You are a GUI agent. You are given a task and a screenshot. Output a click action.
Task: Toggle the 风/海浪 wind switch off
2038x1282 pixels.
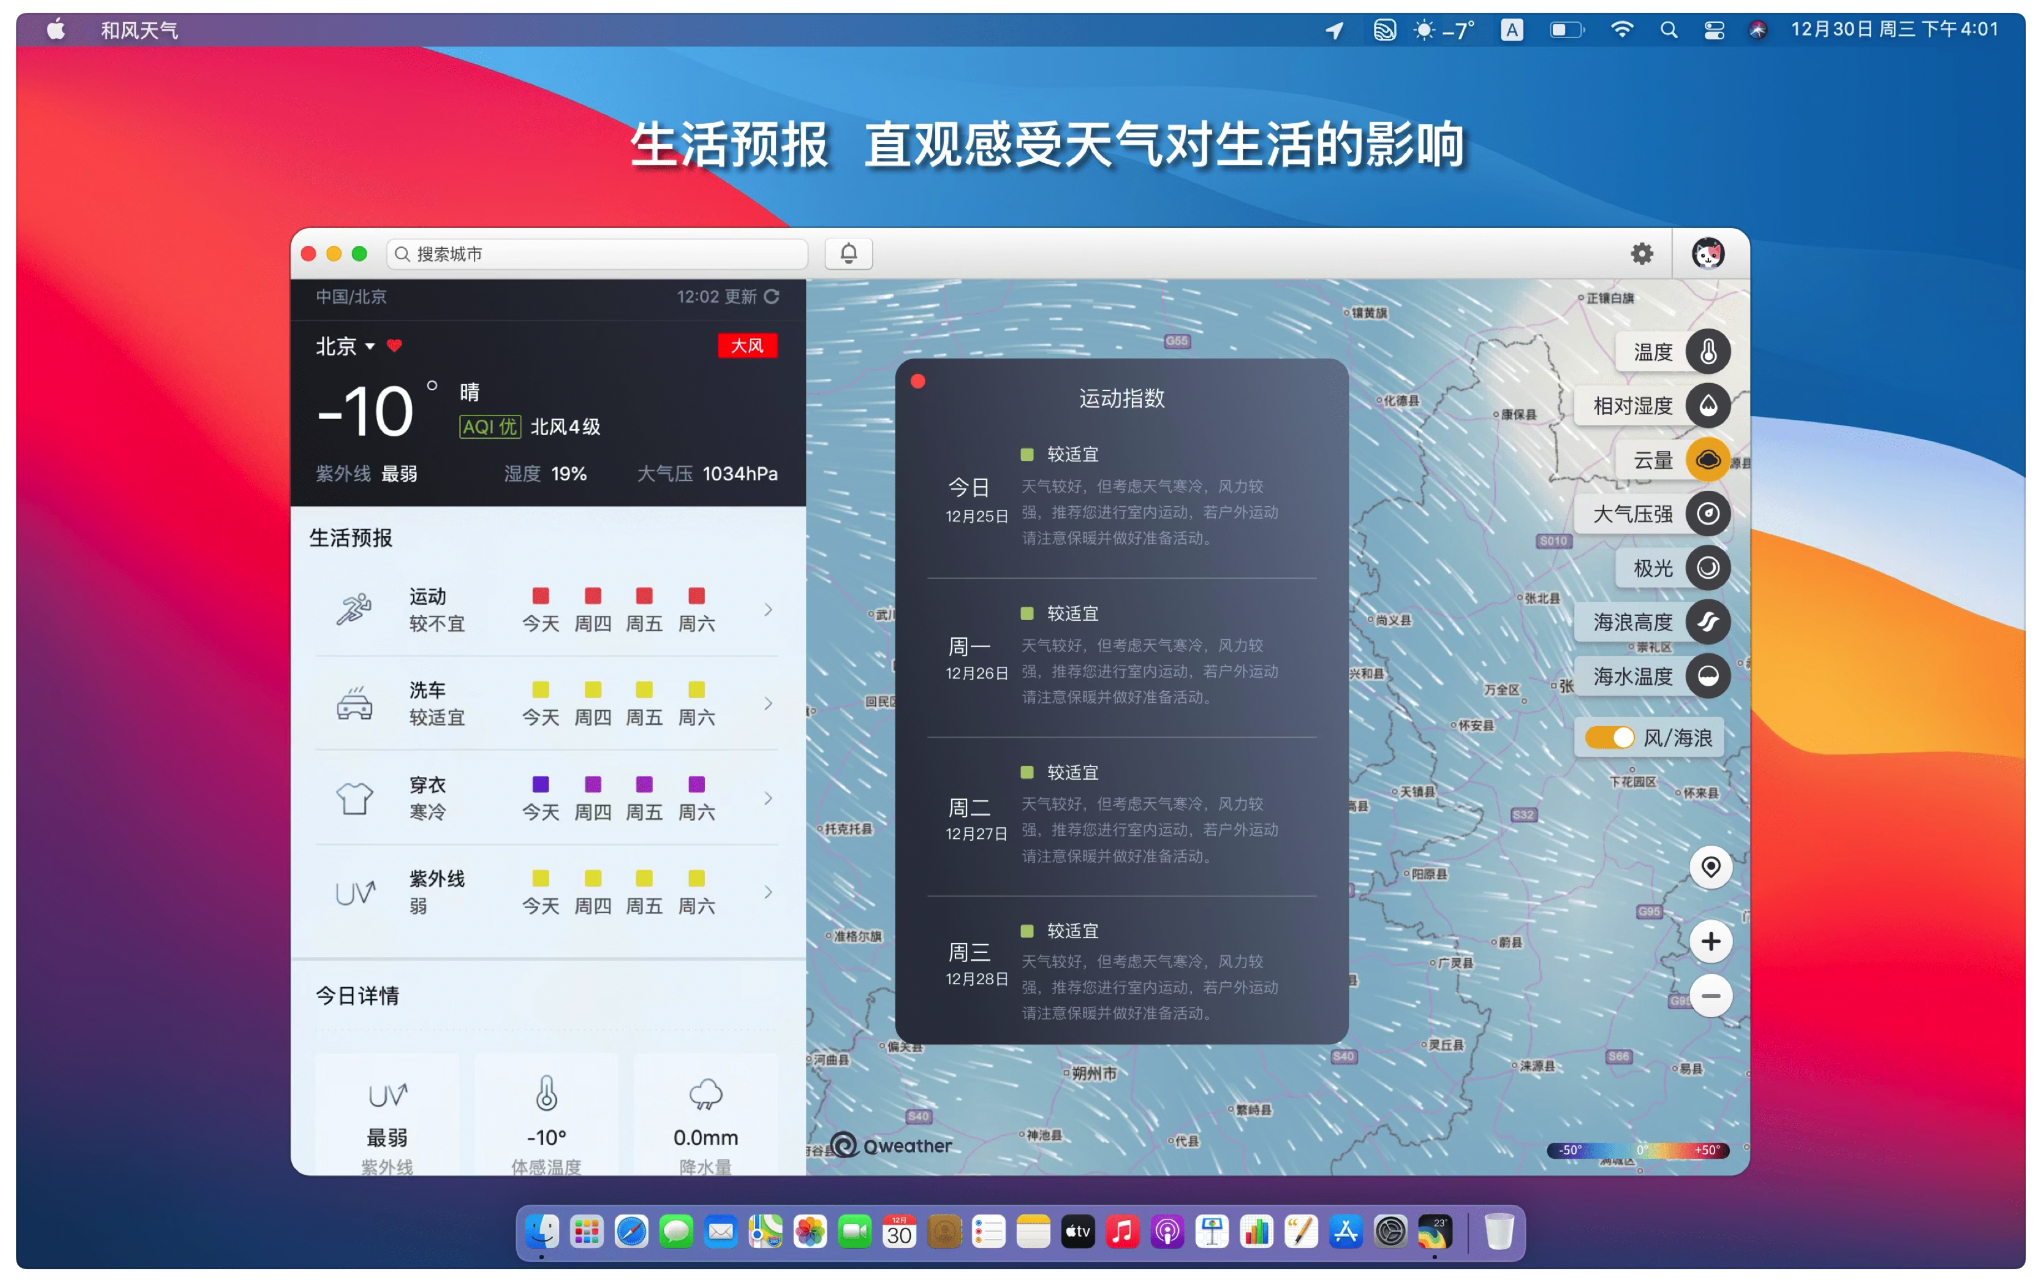[x=1610, y=738]
